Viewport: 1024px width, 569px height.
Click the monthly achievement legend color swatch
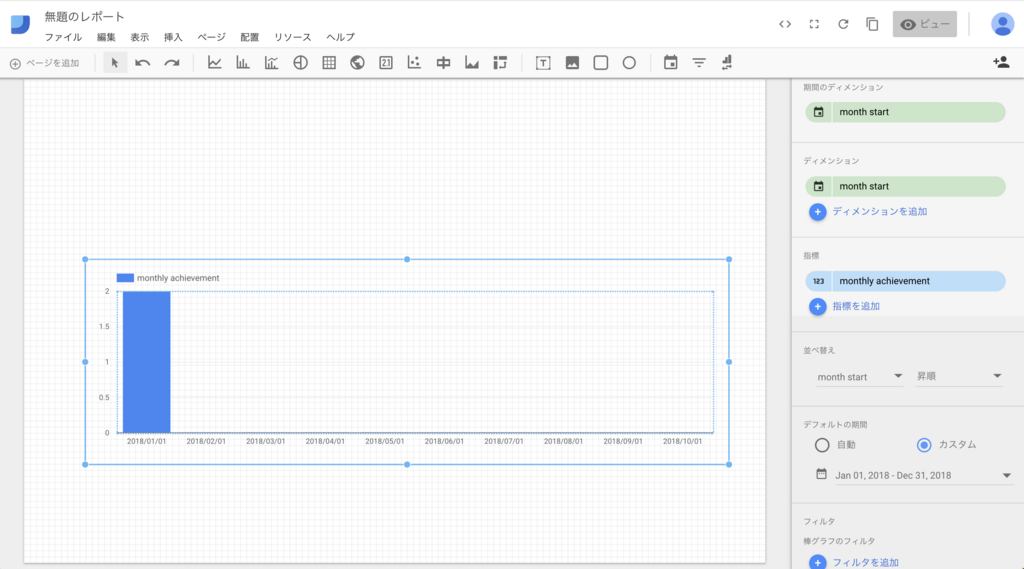tap(125, 278)
